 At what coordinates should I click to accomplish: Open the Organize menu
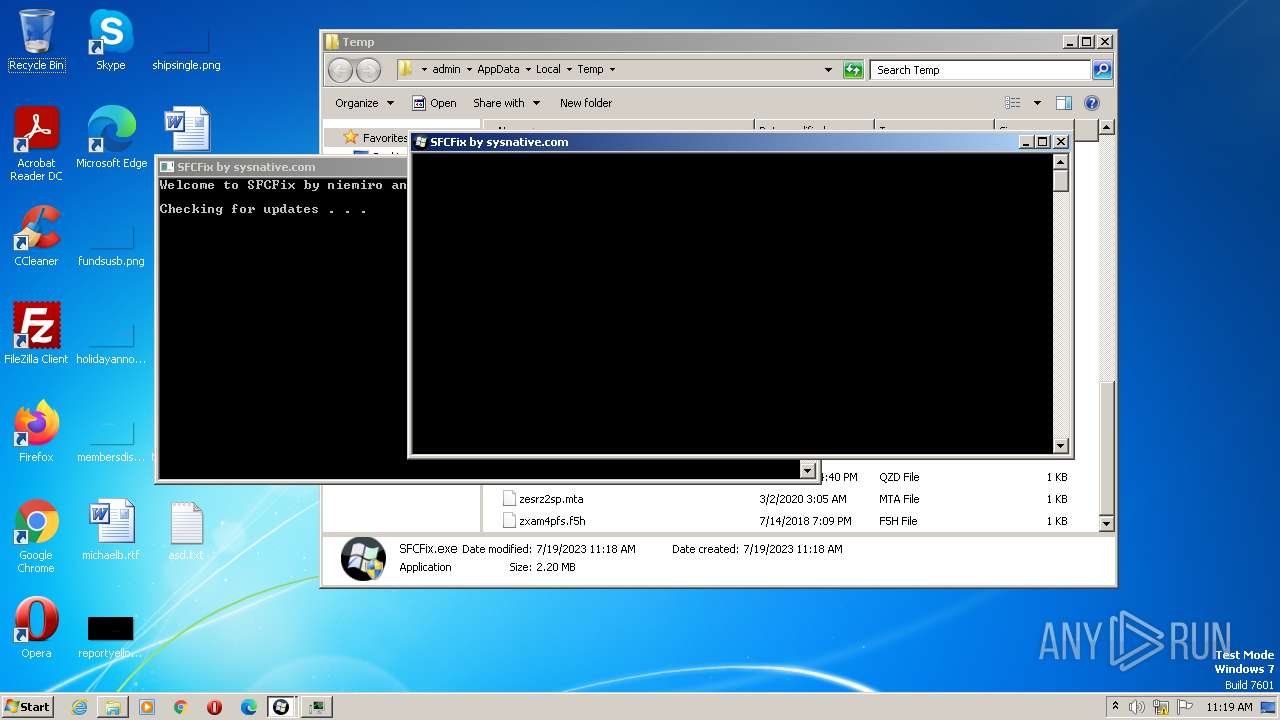coord(364,103)
